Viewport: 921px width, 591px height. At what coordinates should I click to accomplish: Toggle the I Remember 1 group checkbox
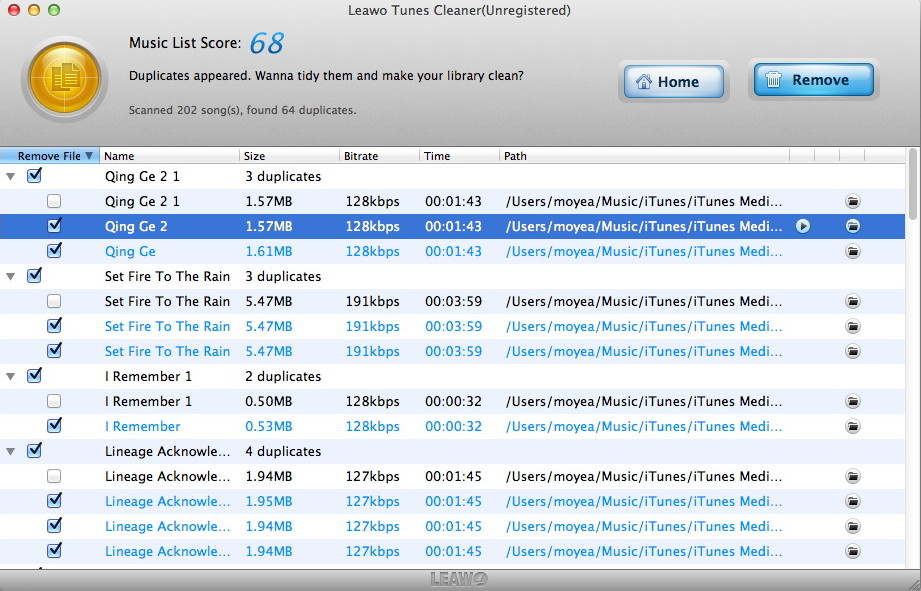tap(35, 375)
